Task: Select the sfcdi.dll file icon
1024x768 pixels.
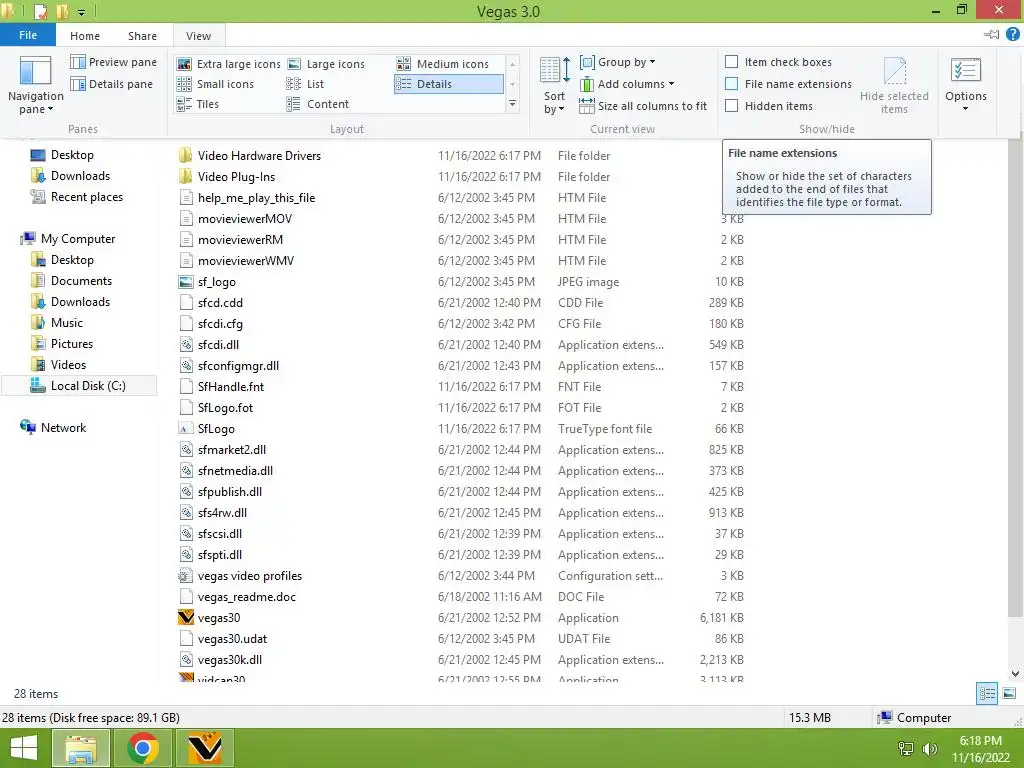Action: pyautogui.click(x=185, y=344)
